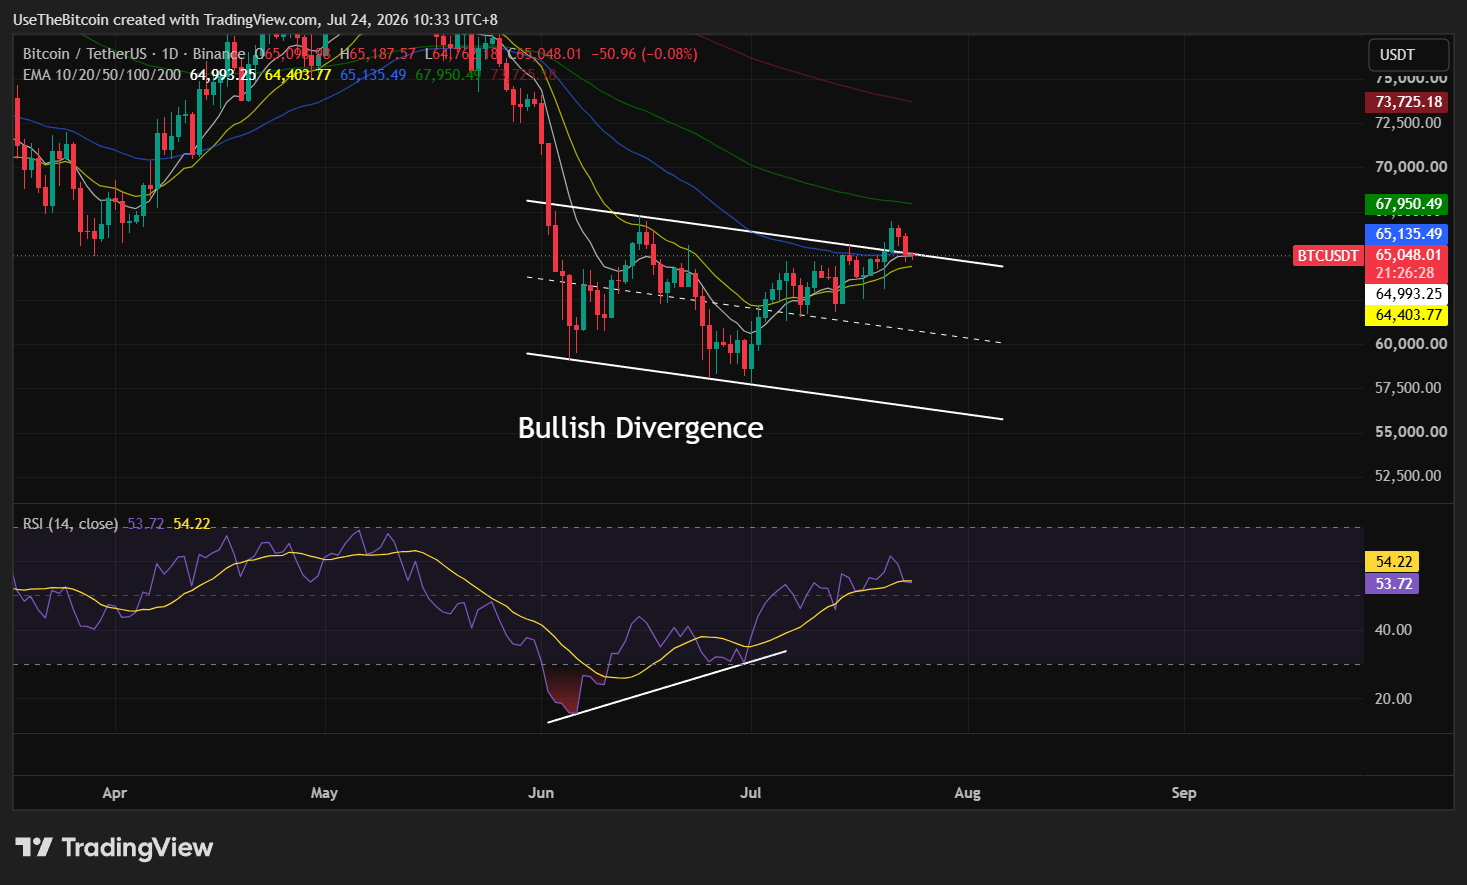Viewport: 1467px width, 885px height.
Task: Click the Bitcoin / TetherUS symbol title
Action: coord(84,54)
